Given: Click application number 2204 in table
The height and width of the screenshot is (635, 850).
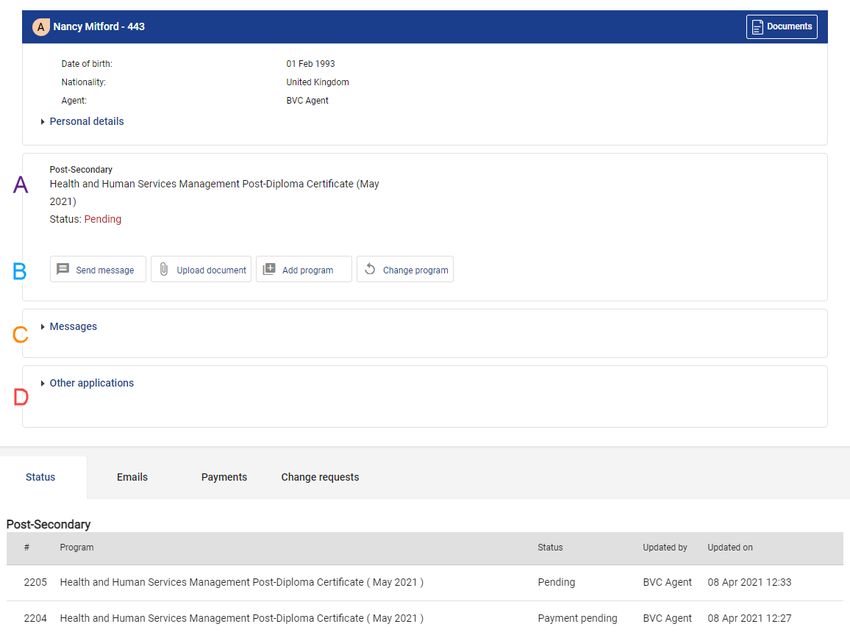Looking at the screenshot, I should click(35, 618).
